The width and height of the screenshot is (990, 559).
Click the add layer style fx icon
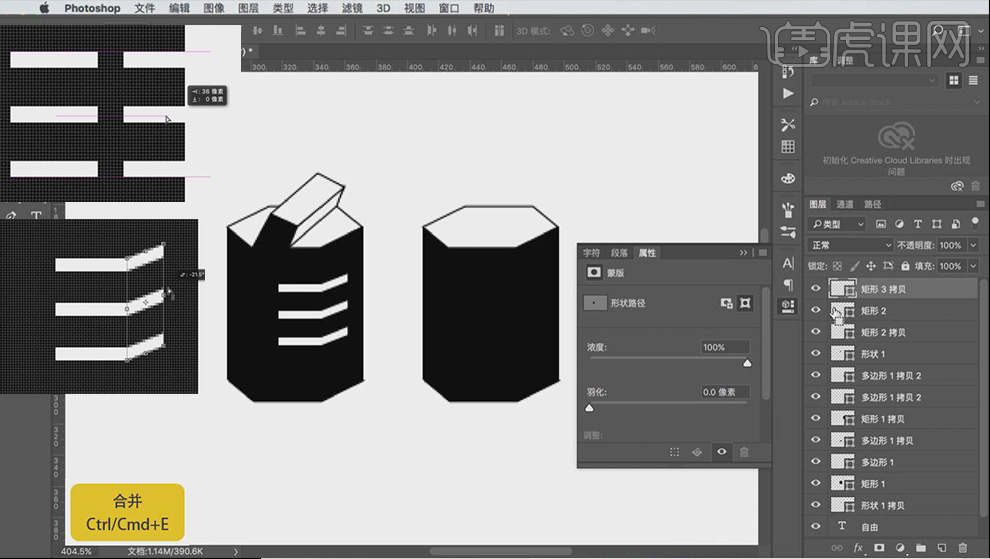coord(858,548)
